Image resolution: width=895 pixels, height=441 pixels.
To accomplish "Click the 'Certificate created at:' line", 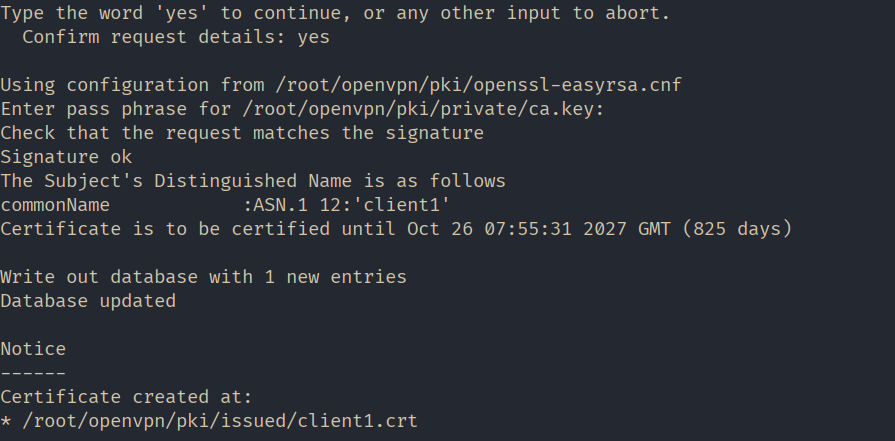I will (126, 397).
